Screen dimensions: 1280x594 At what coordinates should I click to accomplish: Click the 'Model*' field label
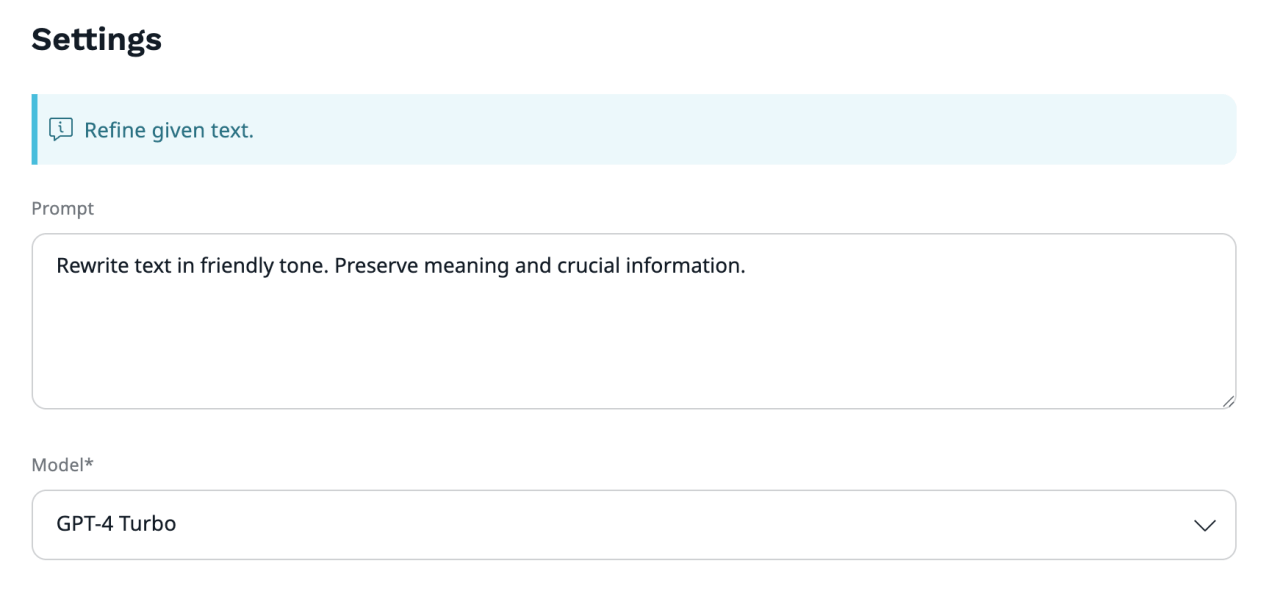62,464
